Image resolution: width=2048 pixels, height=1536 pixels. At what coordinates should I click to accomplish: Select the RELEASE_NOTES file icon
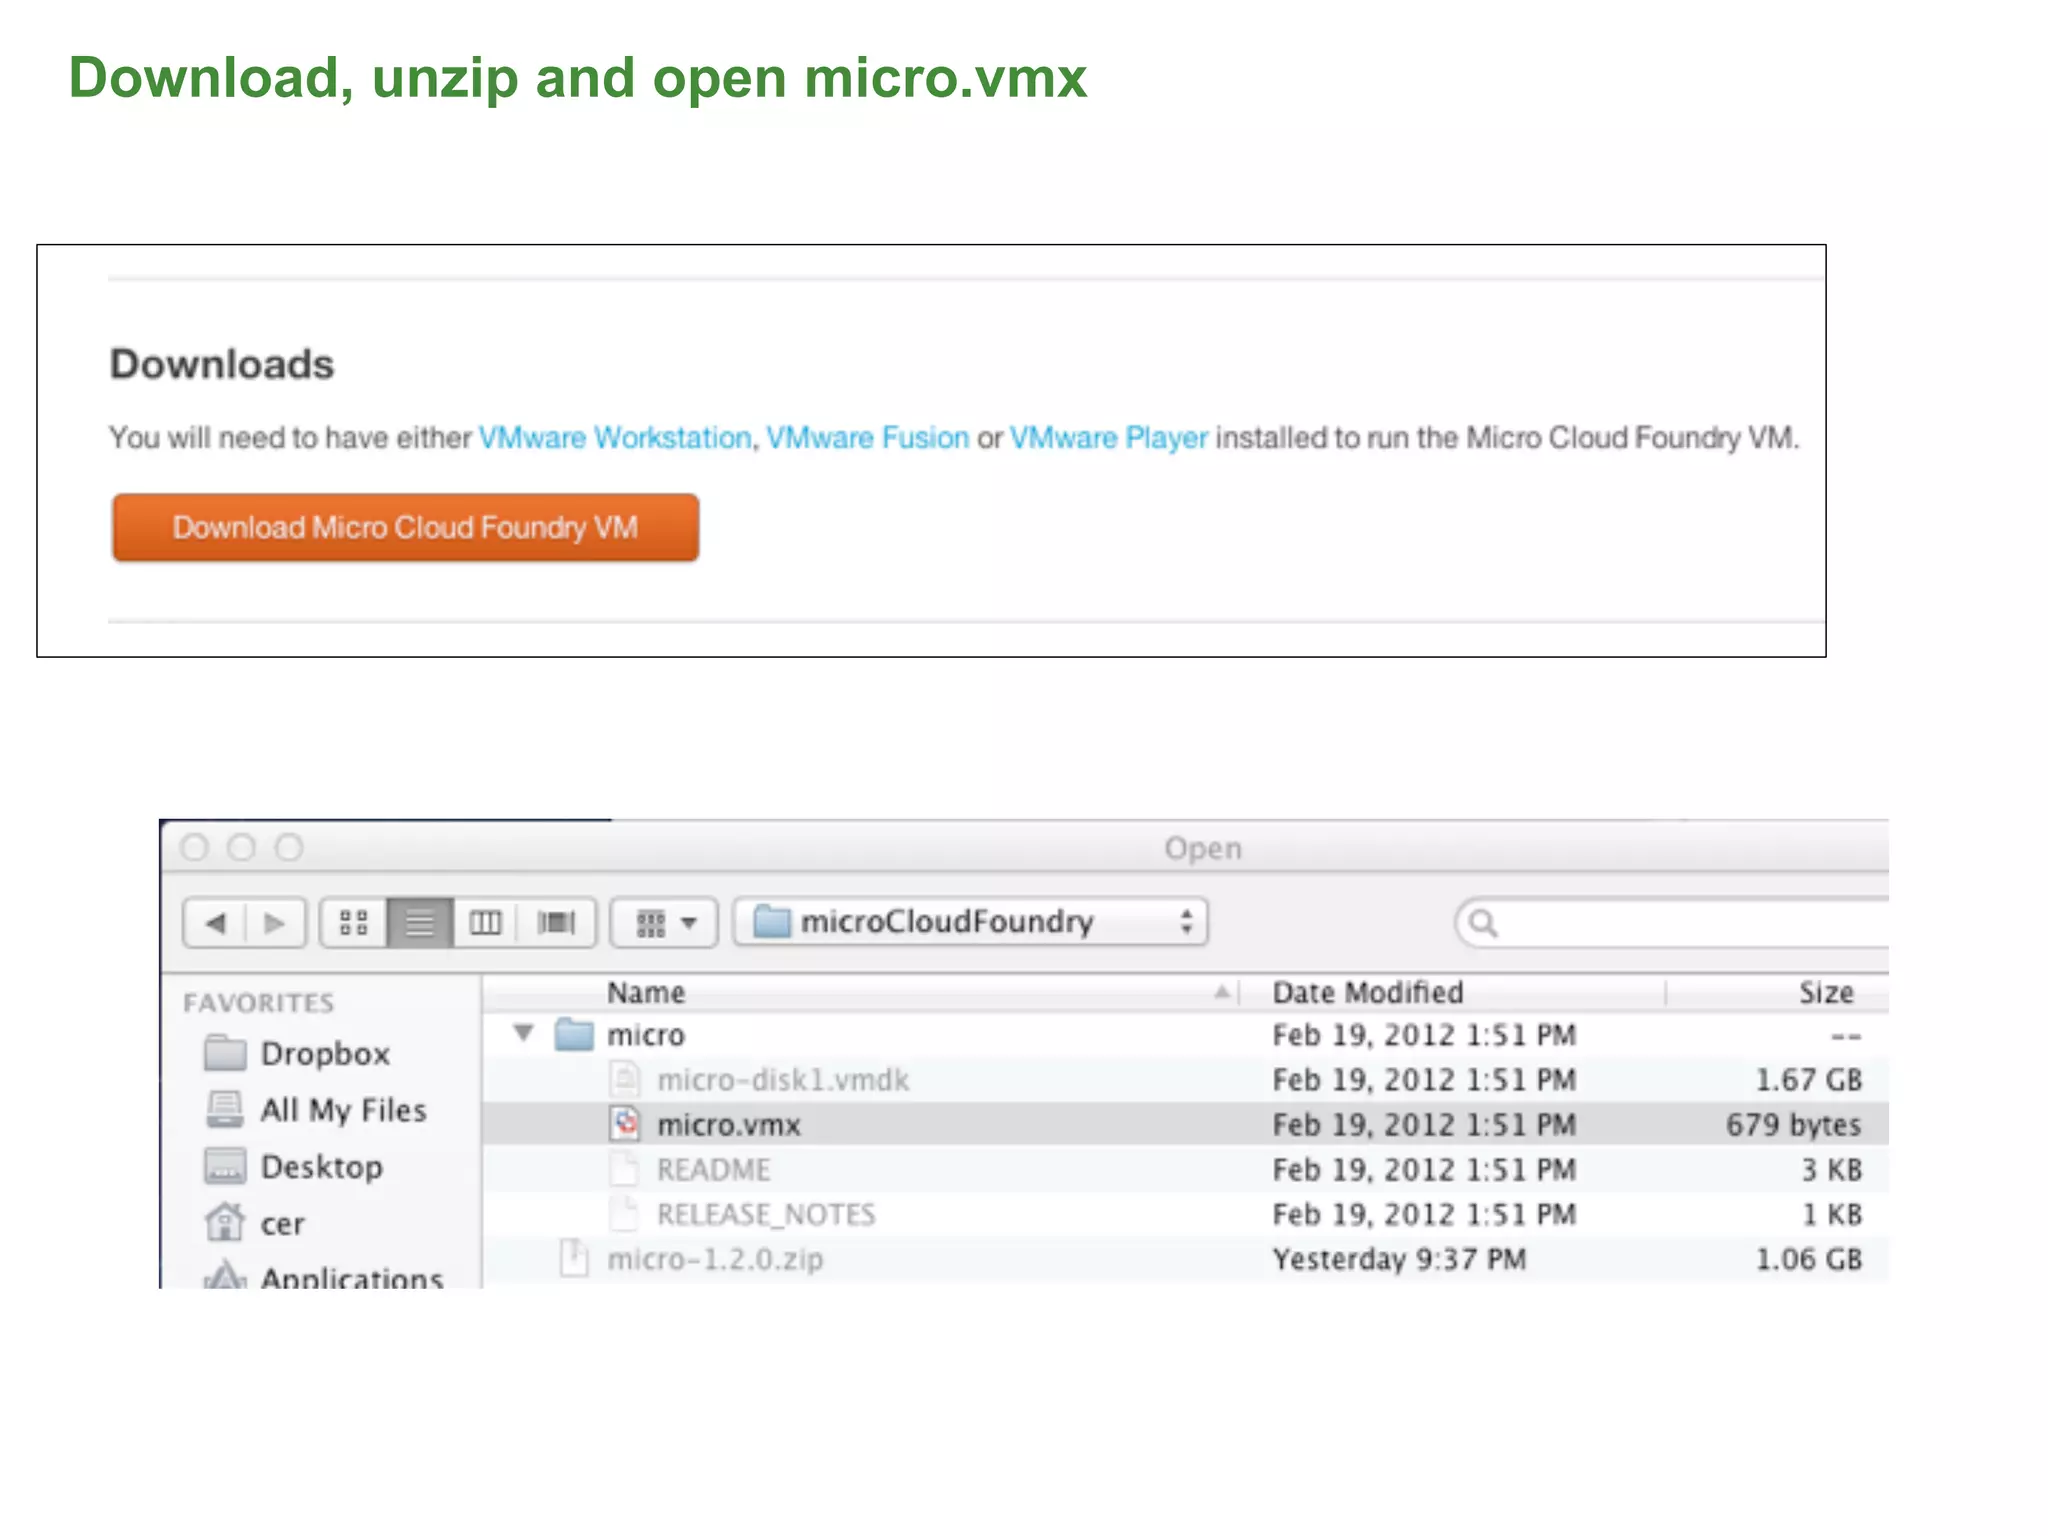pyautogui.click(x=625, y=1214)
